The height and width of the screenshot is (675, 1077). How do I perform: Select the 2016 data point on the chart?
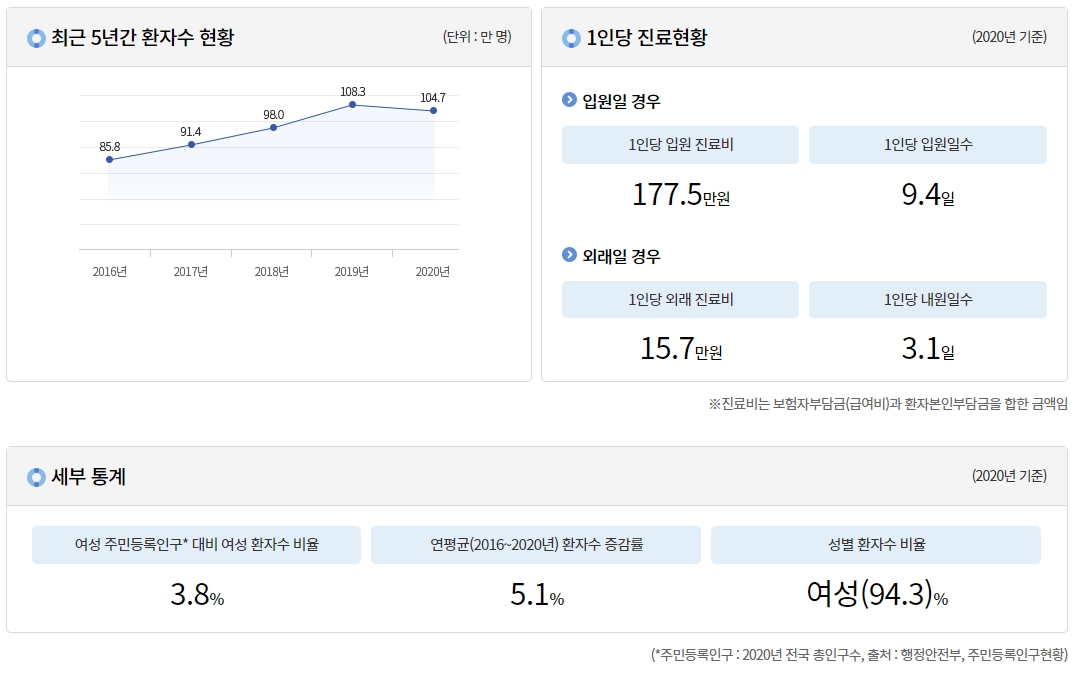[x=109, y=159]
